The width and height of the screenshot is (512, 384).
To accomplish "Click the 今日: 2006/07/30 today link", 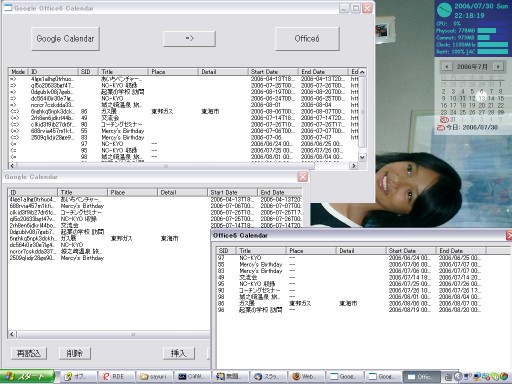I will 472,128.
